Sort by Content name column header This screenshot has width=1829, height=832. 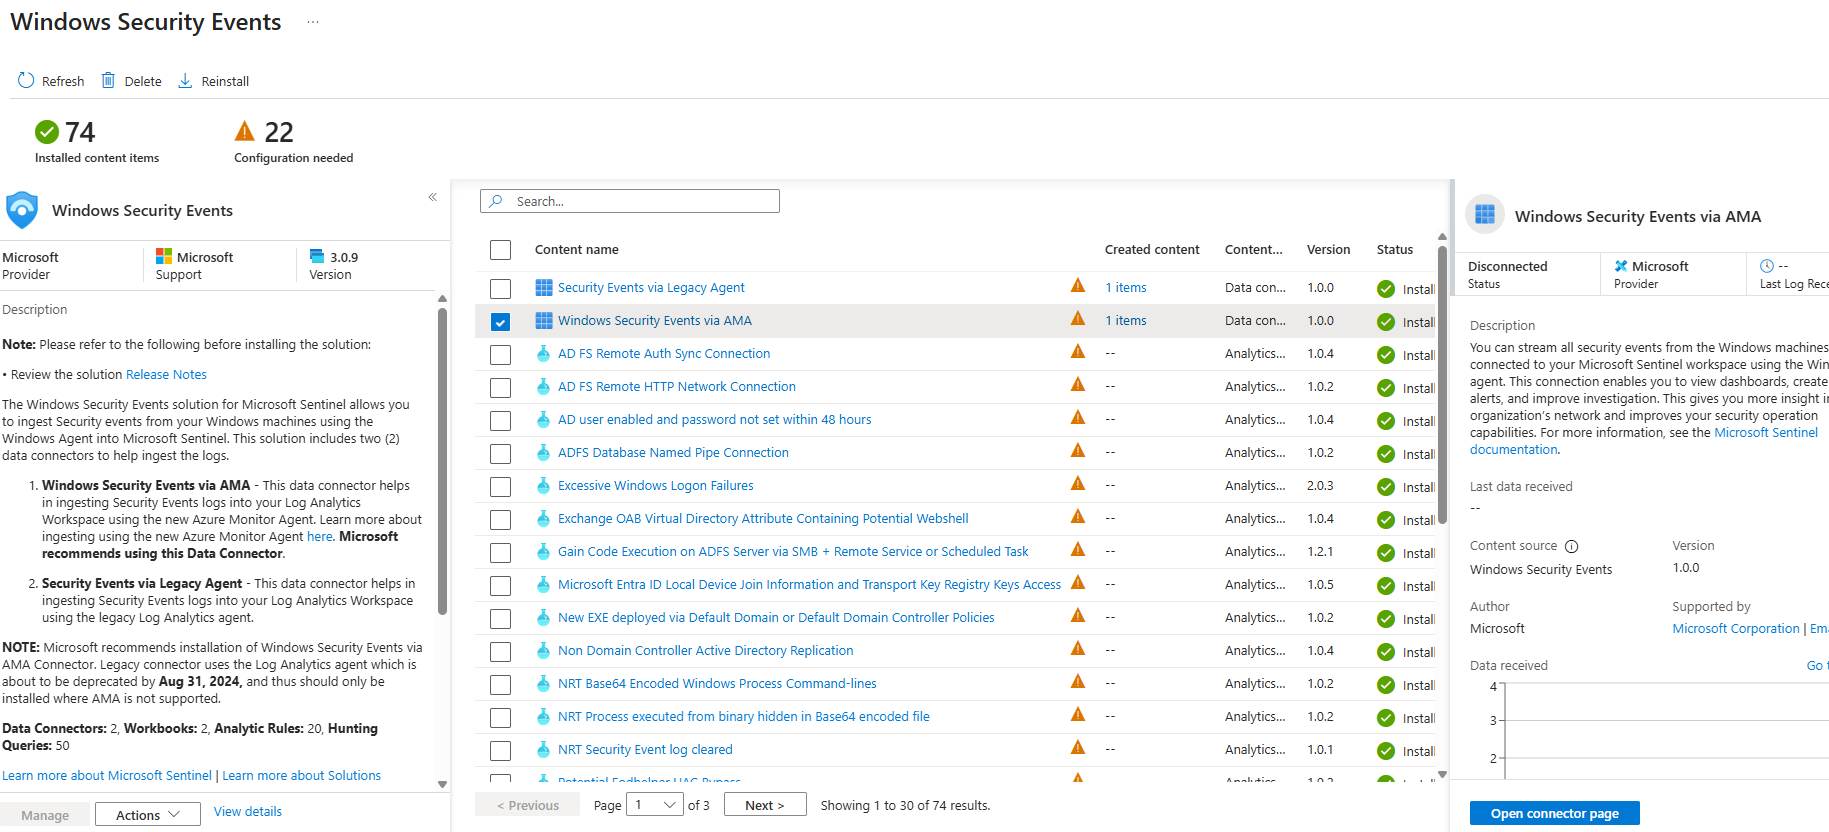click(x=576, y=250)
